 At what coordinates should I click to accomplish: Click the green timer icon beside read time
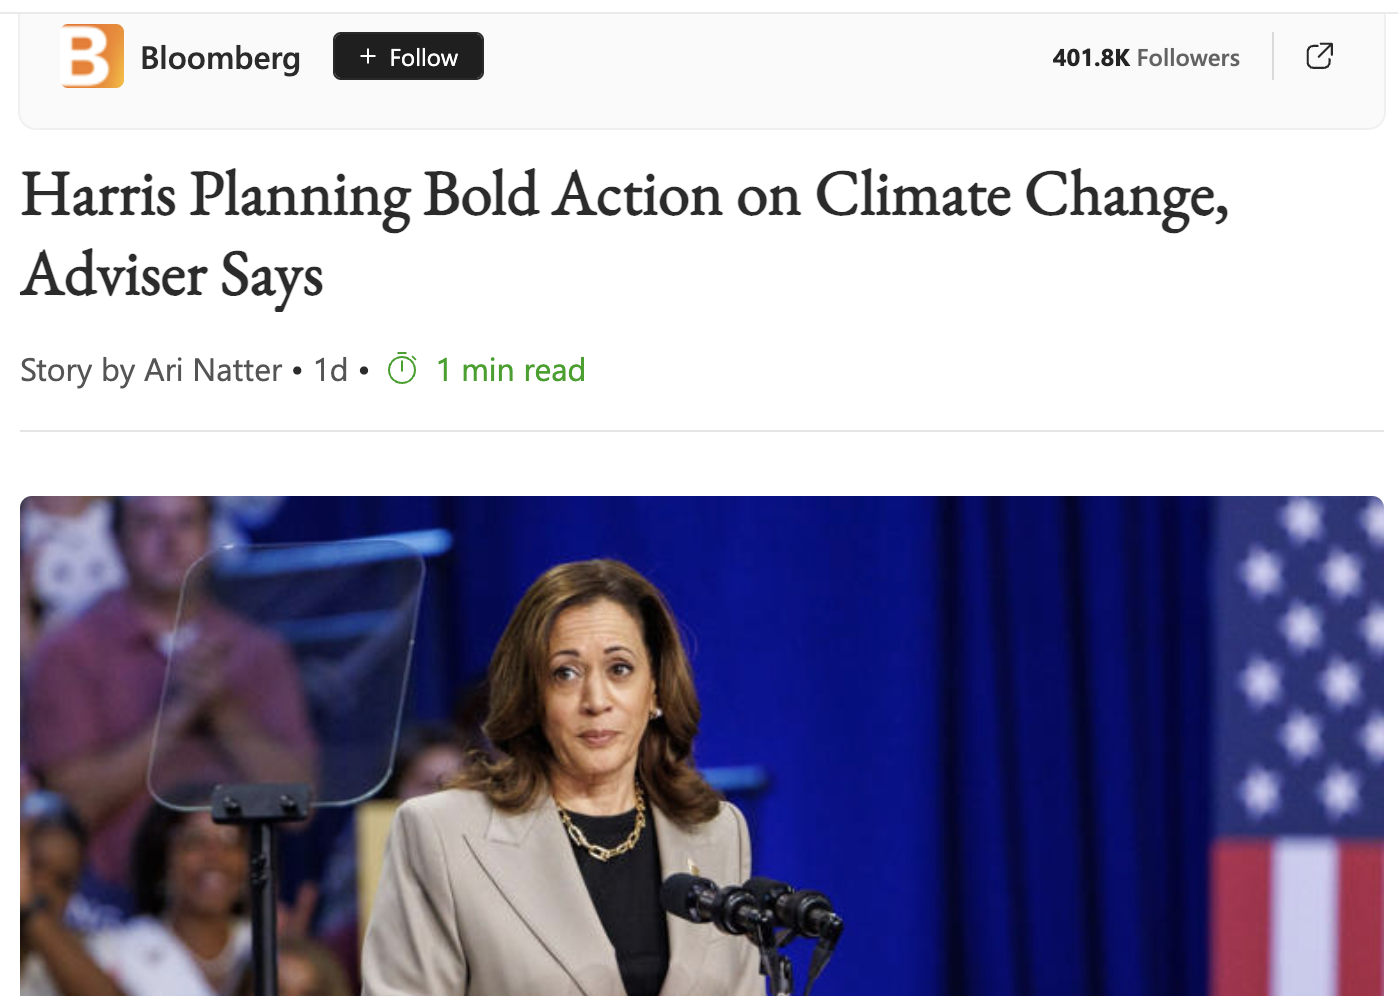click(401, 369)
